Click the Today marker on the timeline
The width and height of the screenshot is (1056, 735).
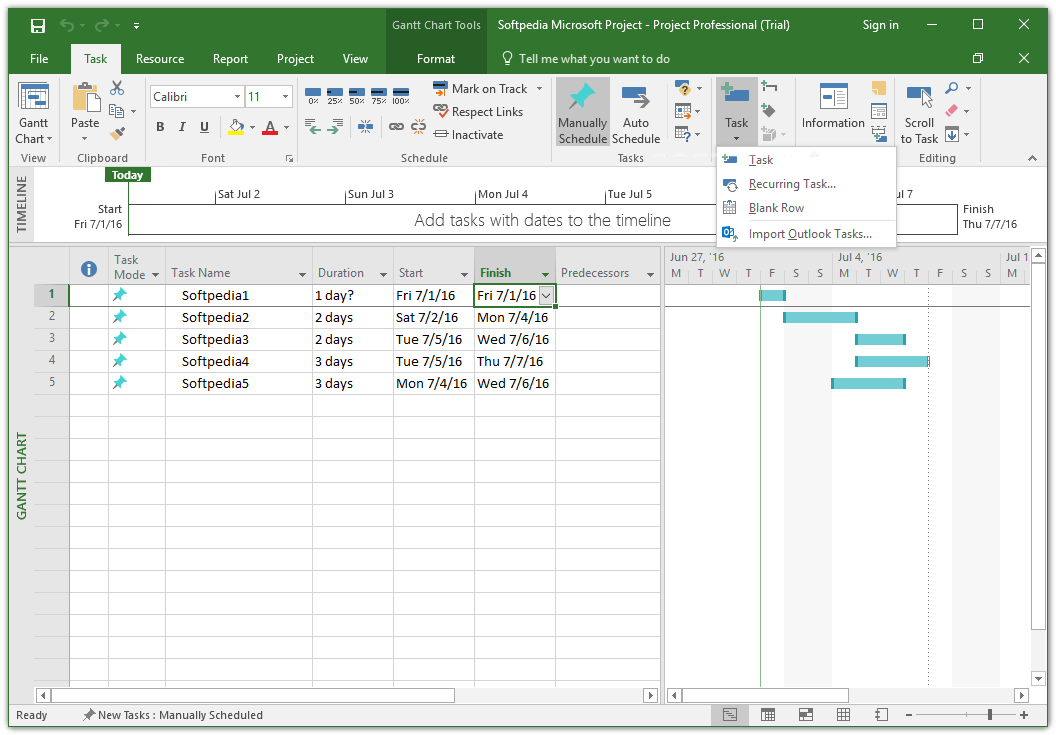[x=128, y=175]
